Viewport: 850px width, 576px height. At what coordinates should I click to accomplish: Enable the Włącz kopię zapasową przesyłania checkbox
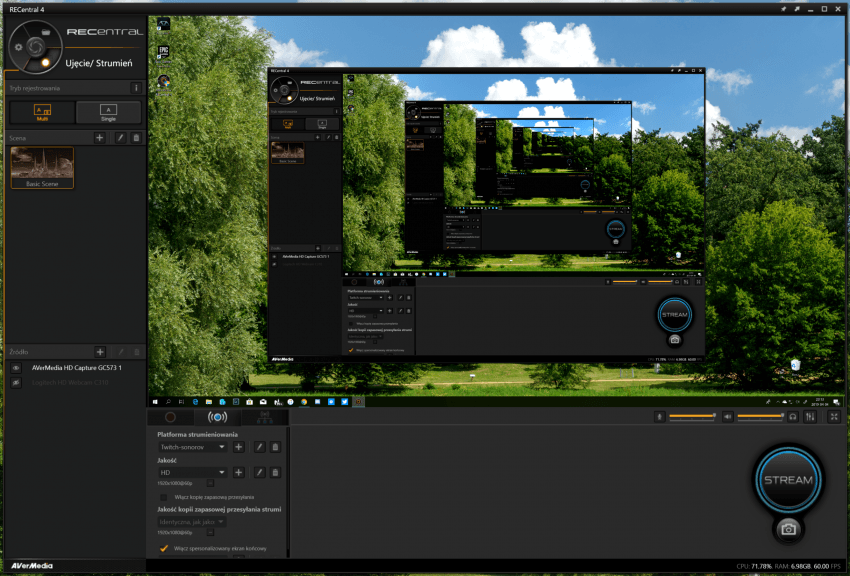coord(163,497)
